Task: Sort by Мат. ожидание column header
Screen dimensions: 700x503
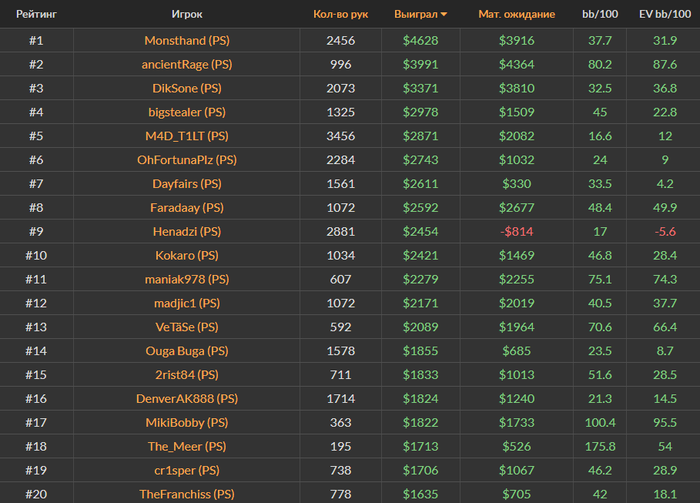Action: tap(517, 14)
